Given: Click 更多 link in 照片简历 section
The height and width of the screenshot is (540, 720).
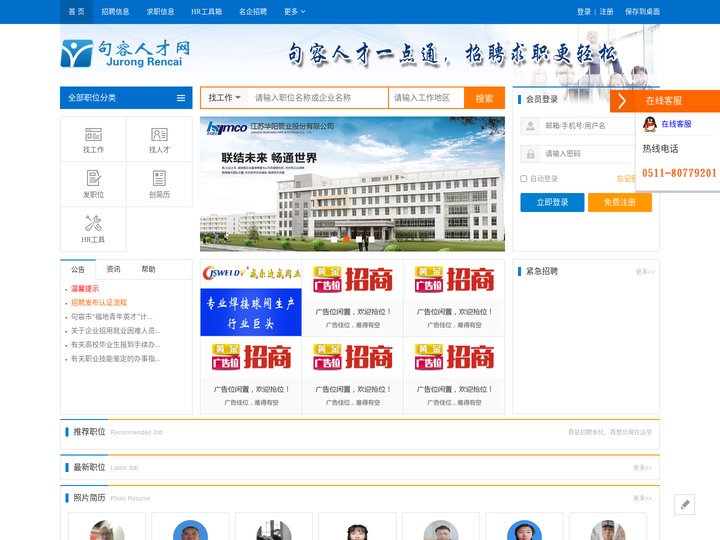Looking at the screenshot, I should coord(642,498).
